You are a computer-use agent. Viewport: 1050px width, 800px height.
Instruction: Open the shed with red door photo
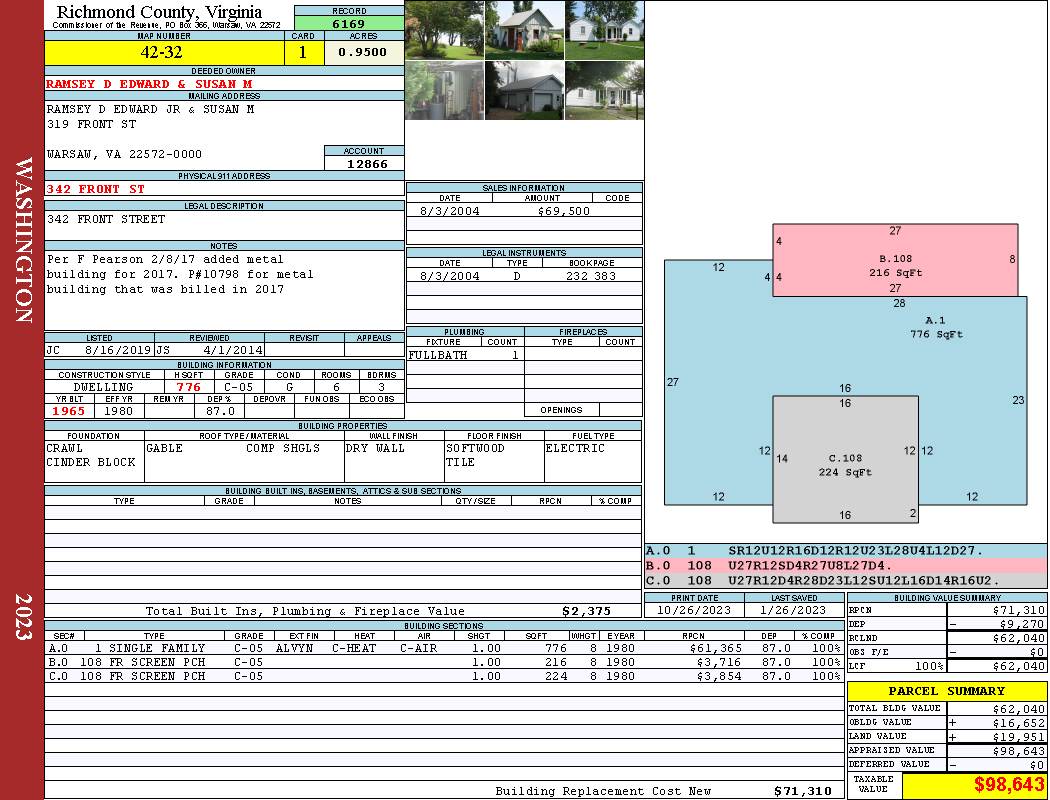pos(524,29)
